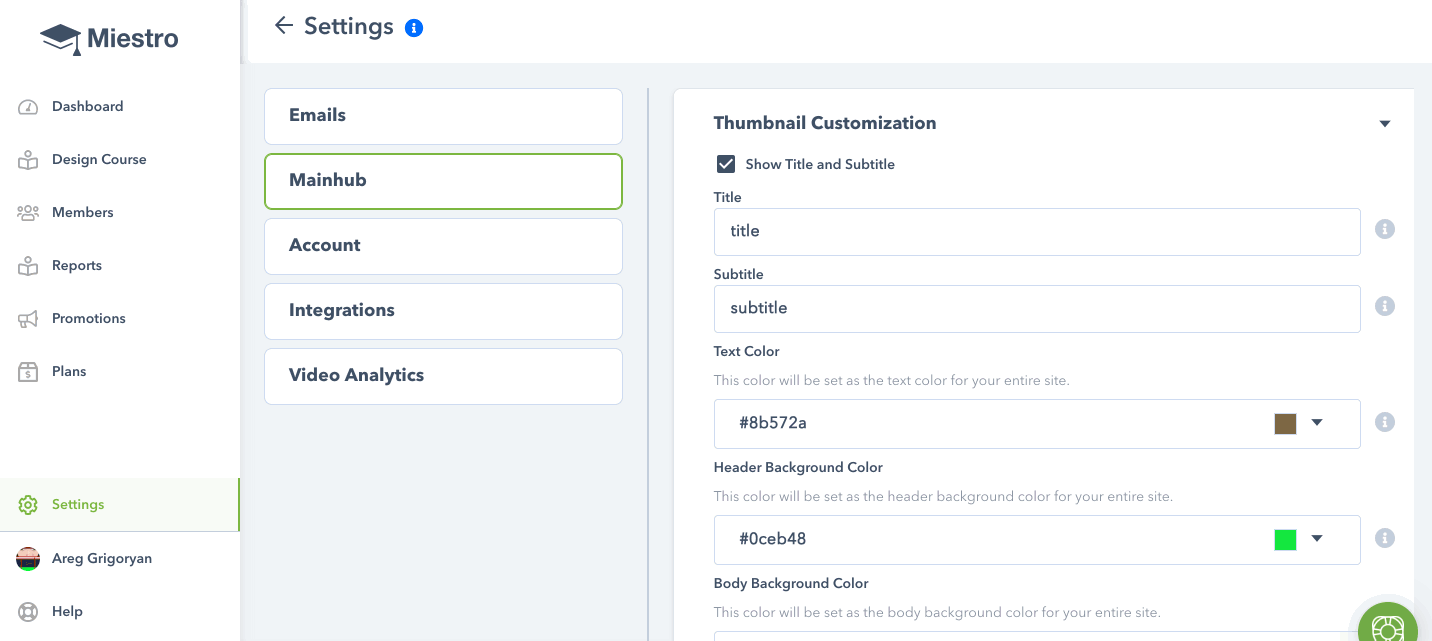1432x641 pixels.
Task: Collapse the Thumbnail Customization section arrow
Action: click(x=1385, y=124)
